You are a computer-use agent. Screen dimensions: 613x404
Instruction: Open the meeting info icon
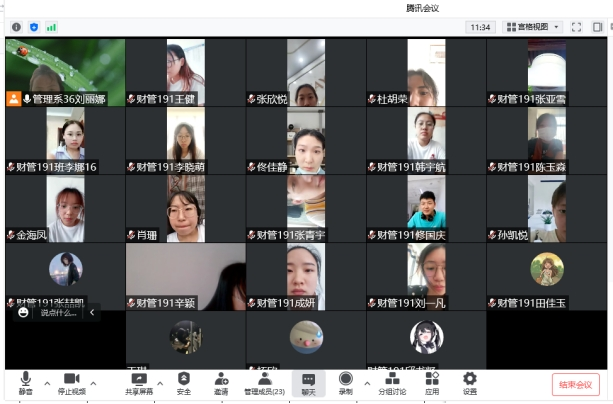(16, 27)
